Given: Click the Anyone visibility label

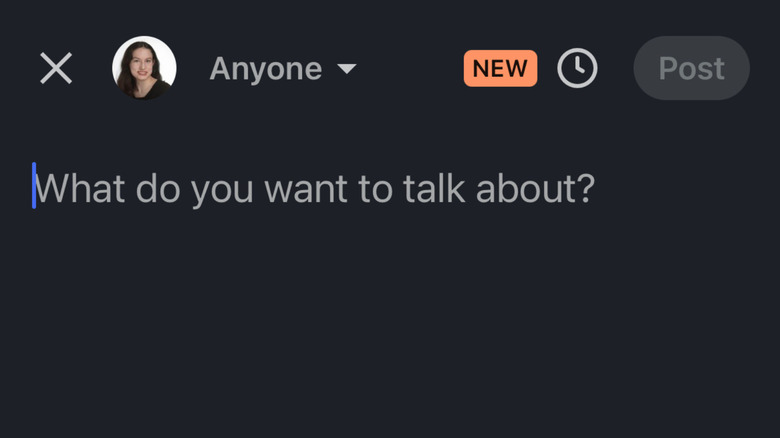Looking at the screenshot, I should click(x=265, y=69).
